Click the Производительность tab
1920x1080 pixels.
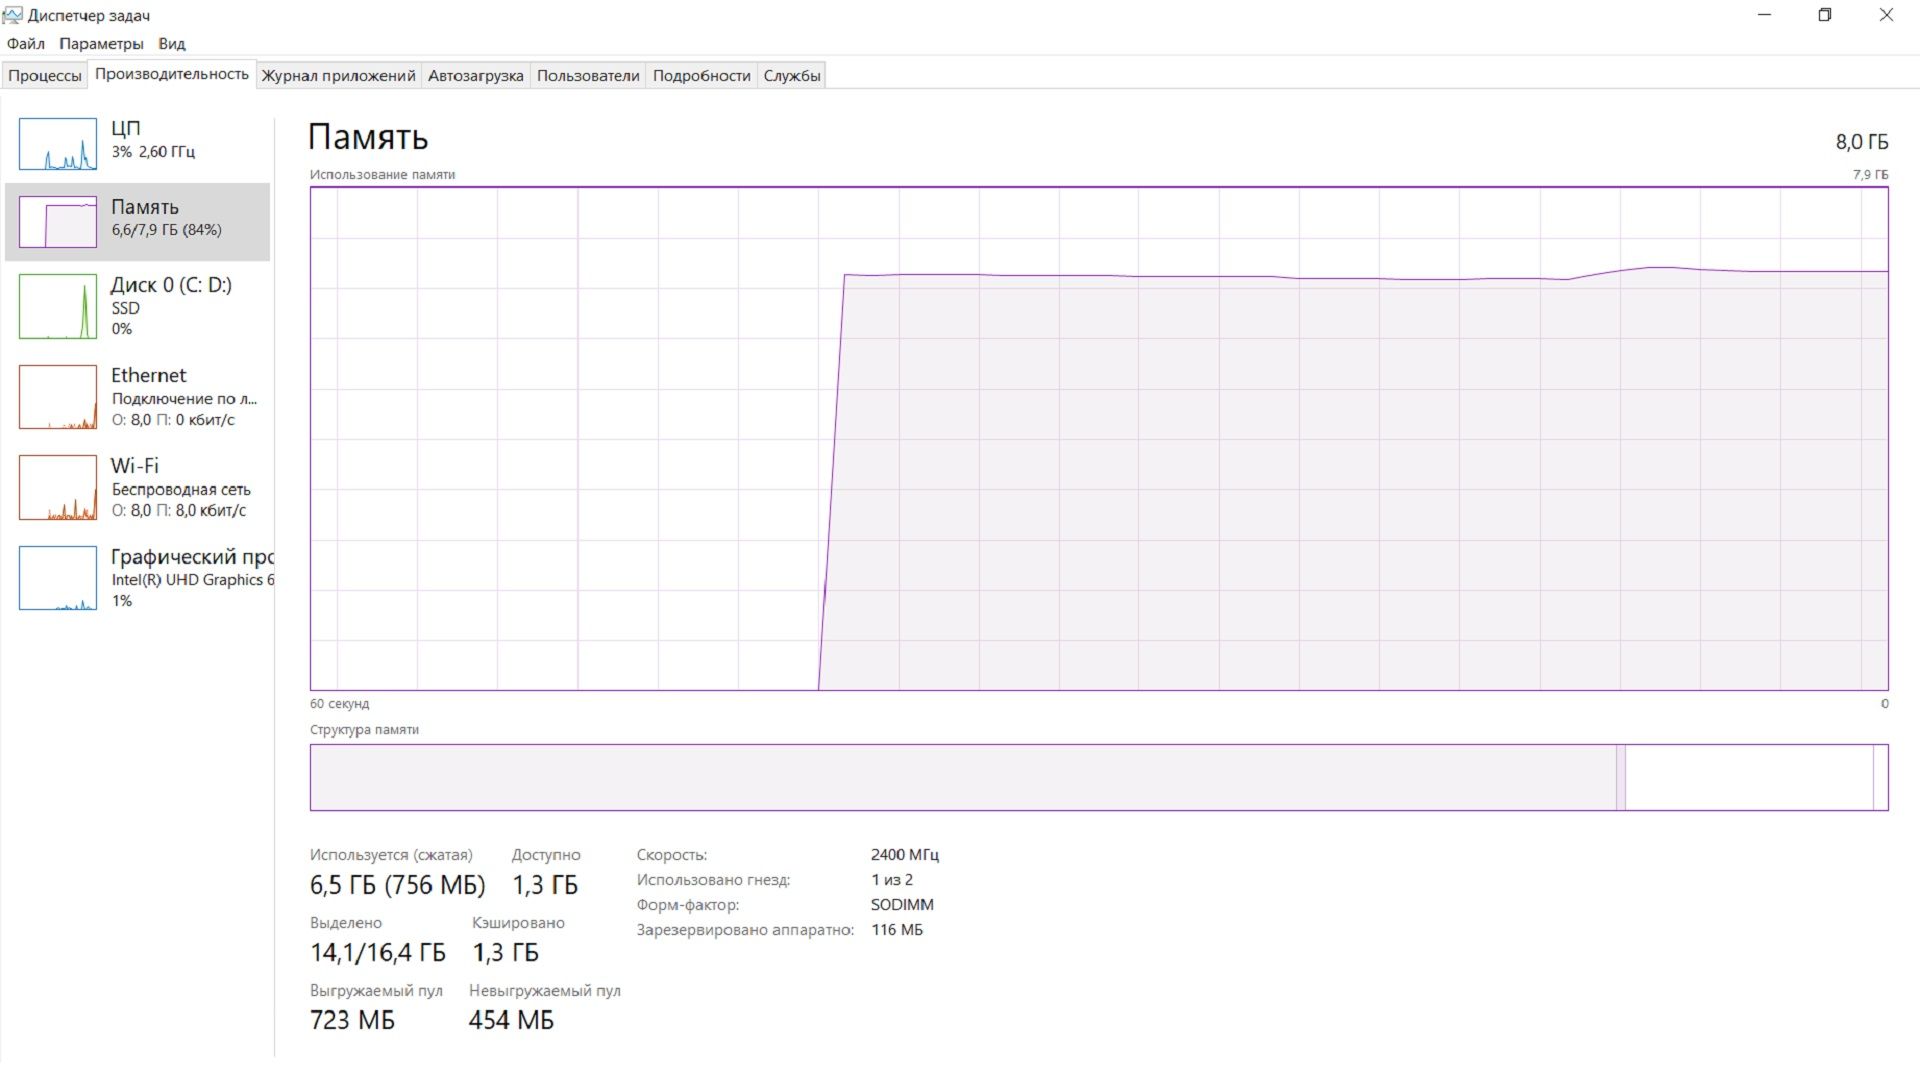coord(172,74)
